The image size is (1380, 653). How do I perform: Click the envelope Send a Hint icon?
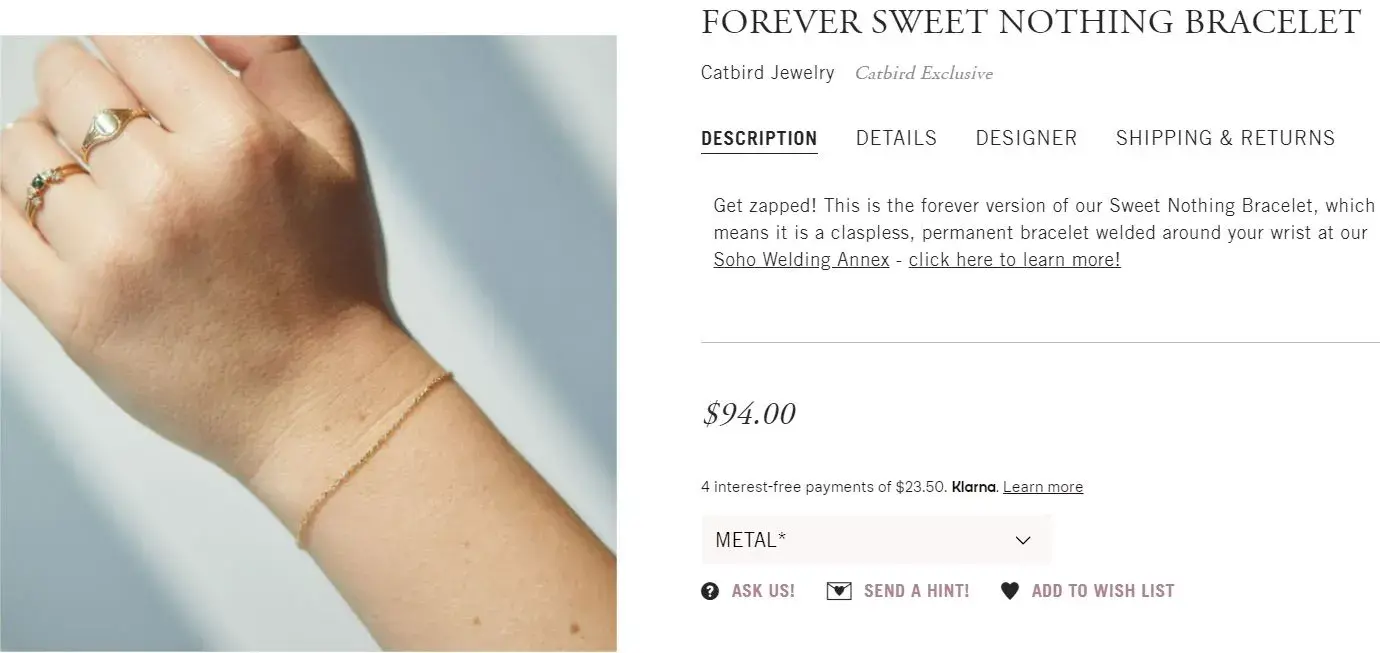point(839,591)
